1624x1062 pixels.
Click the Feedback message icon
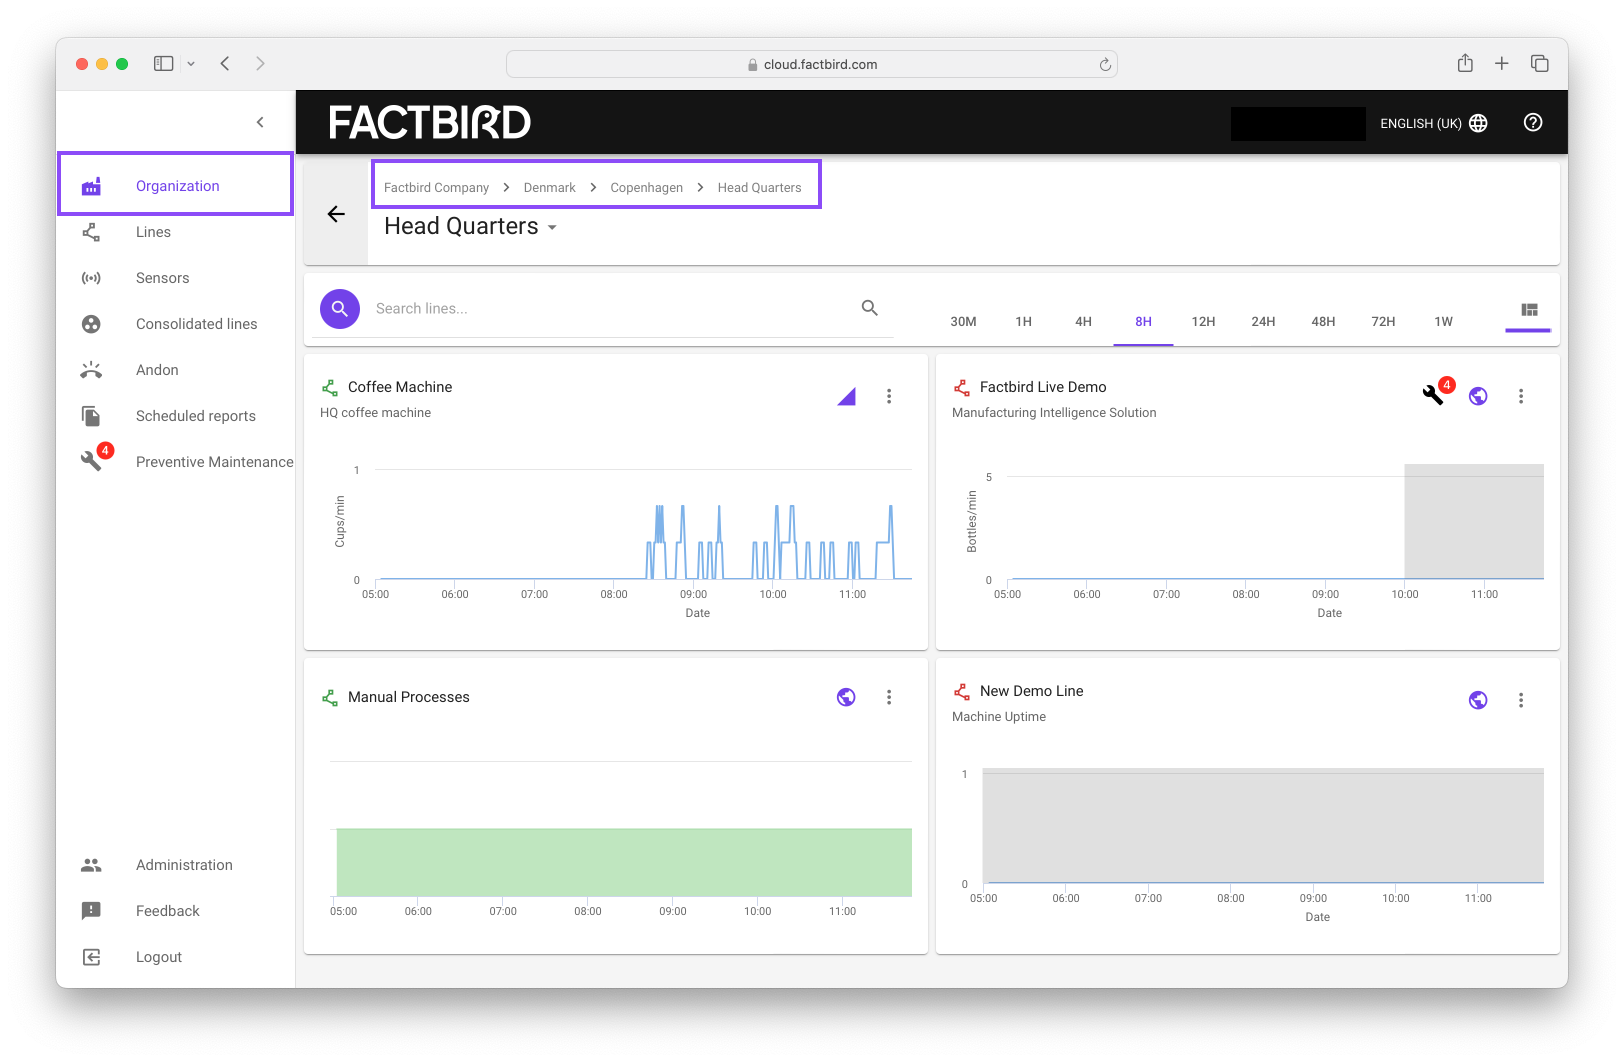[x=91, y=911]
